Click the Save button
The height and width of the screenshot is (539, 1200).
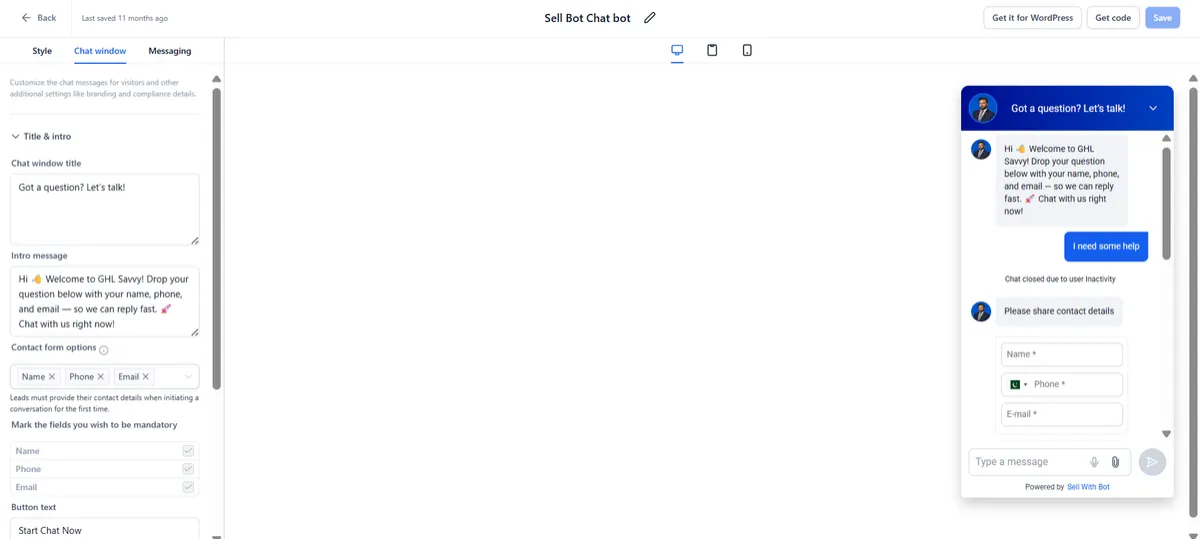1162,18
